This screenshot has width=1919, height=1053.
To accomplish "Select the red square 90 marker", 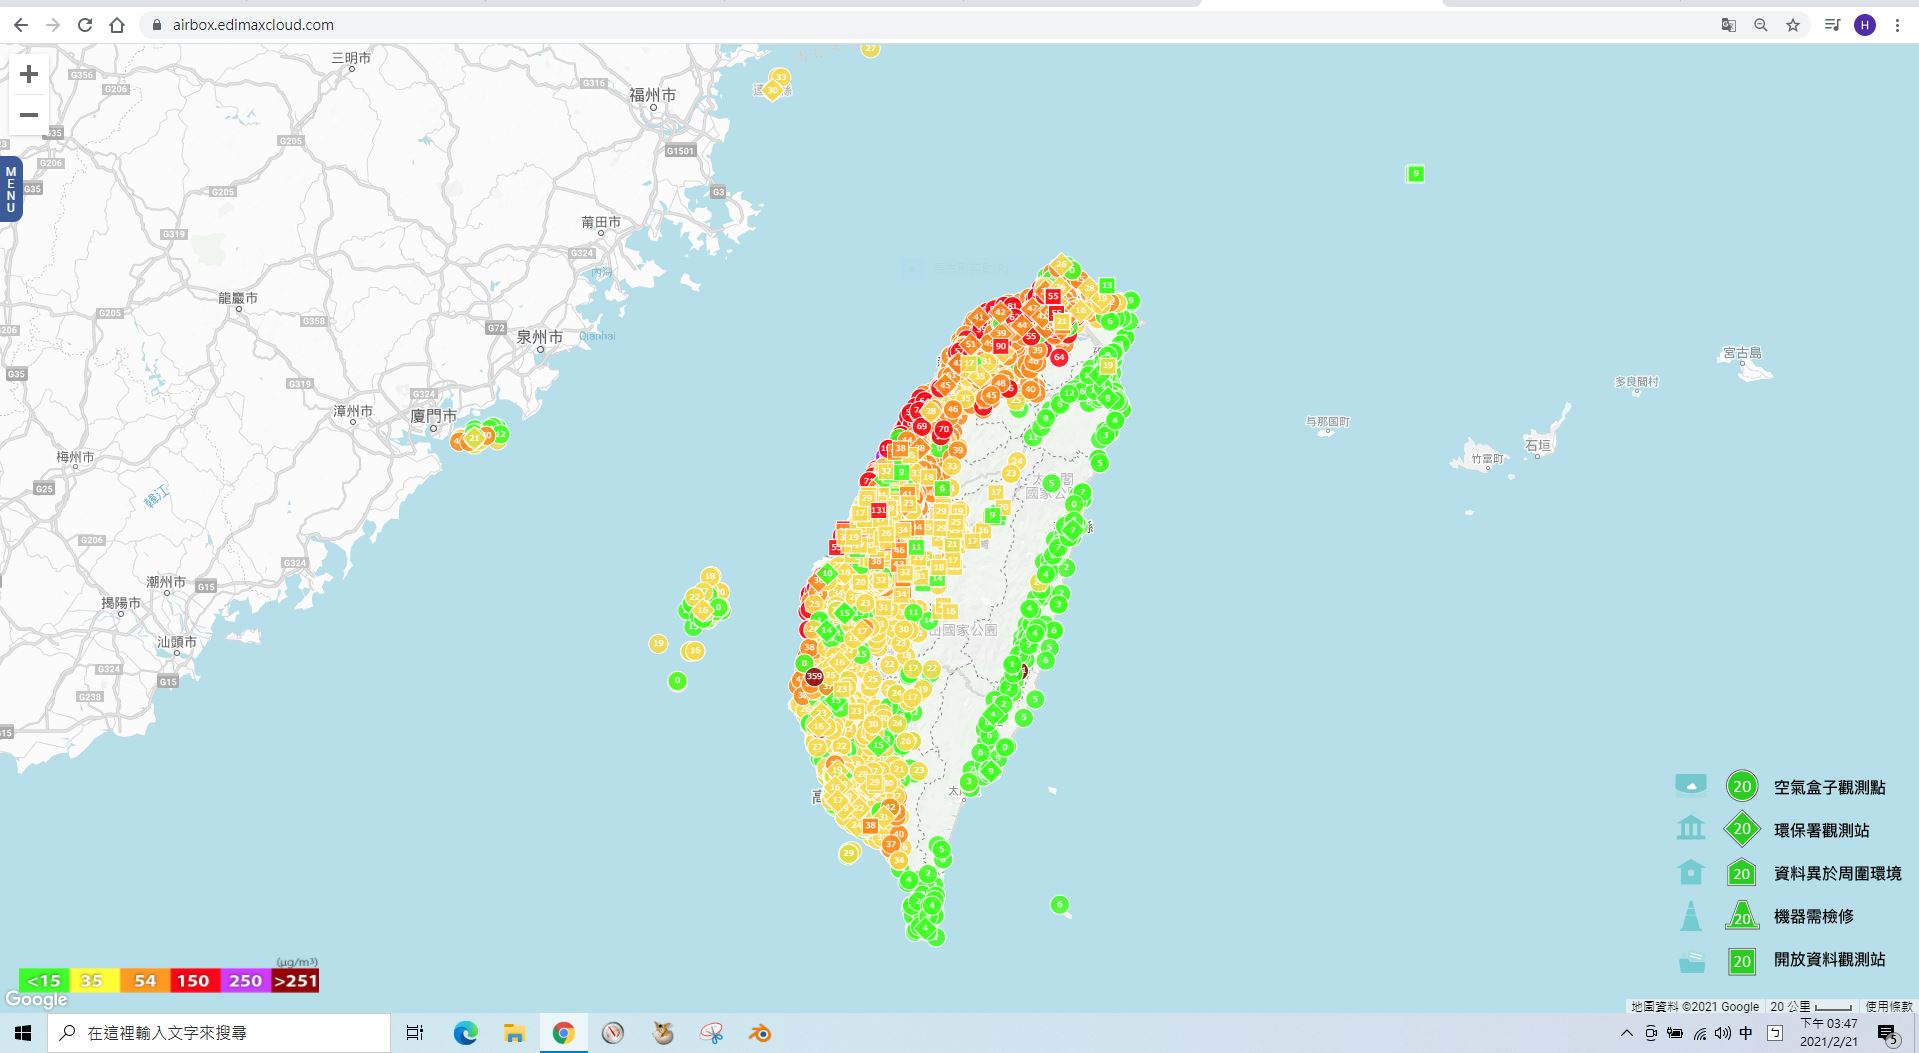I will coord(1000,346).
